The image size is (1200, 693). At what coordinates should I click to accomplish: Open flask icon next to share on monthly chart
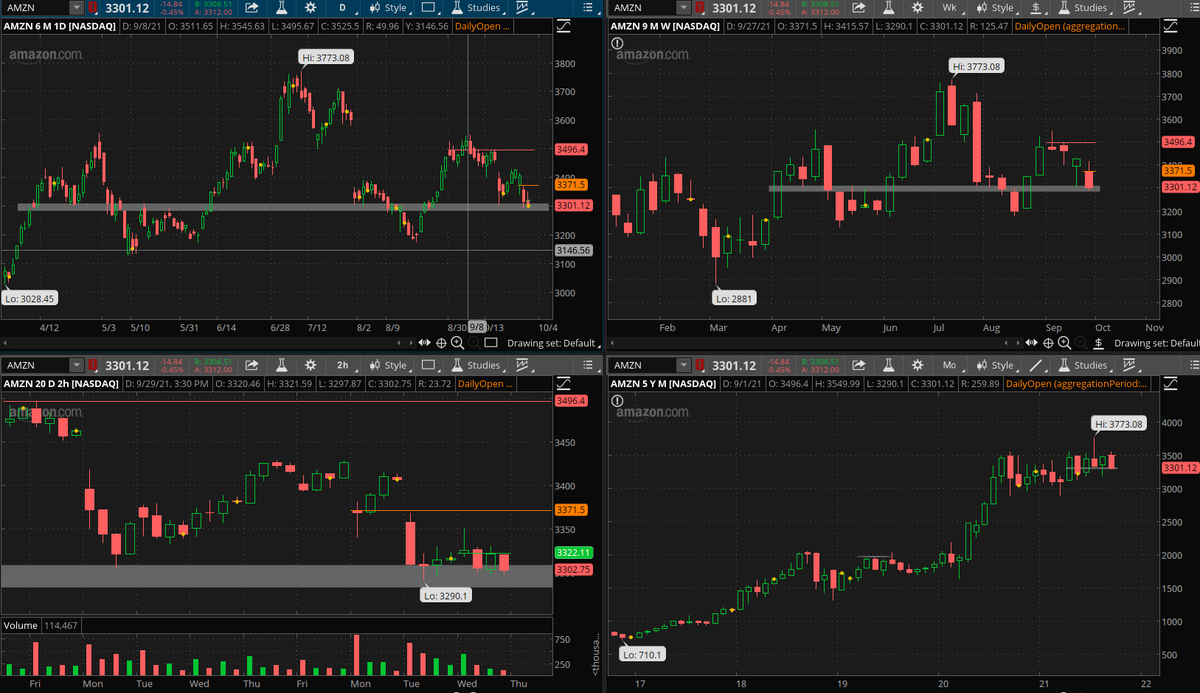coord(888,365)
